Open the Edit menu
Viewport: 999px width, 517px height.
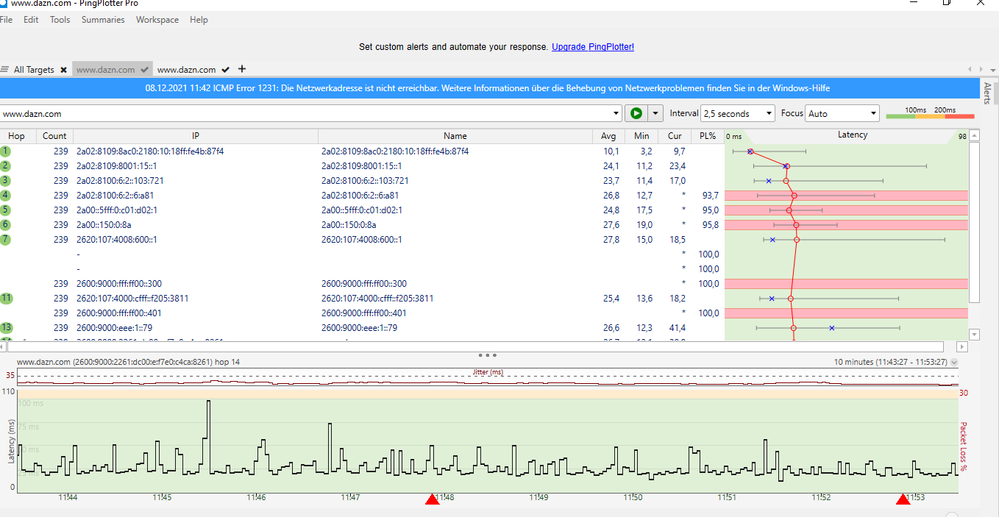click(31, 20)
